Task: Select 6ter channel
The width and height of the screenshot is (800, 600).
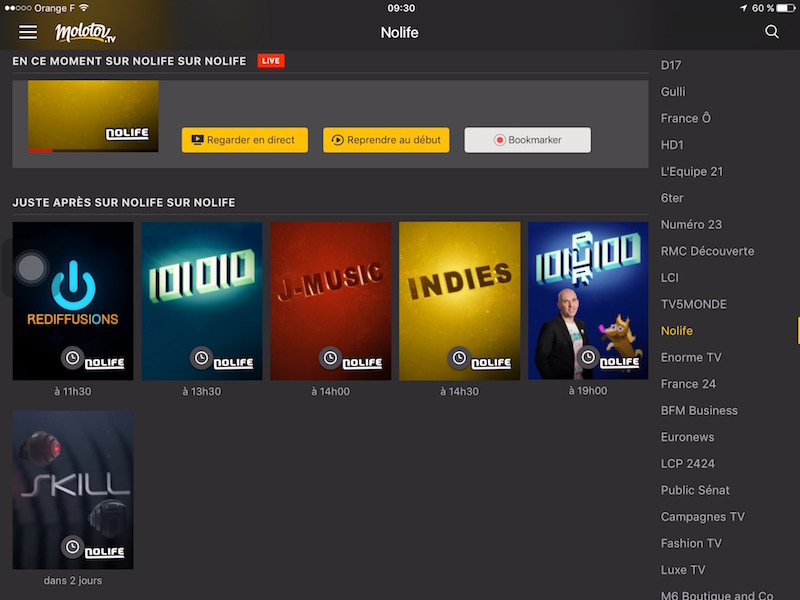Action: [672, 198]
